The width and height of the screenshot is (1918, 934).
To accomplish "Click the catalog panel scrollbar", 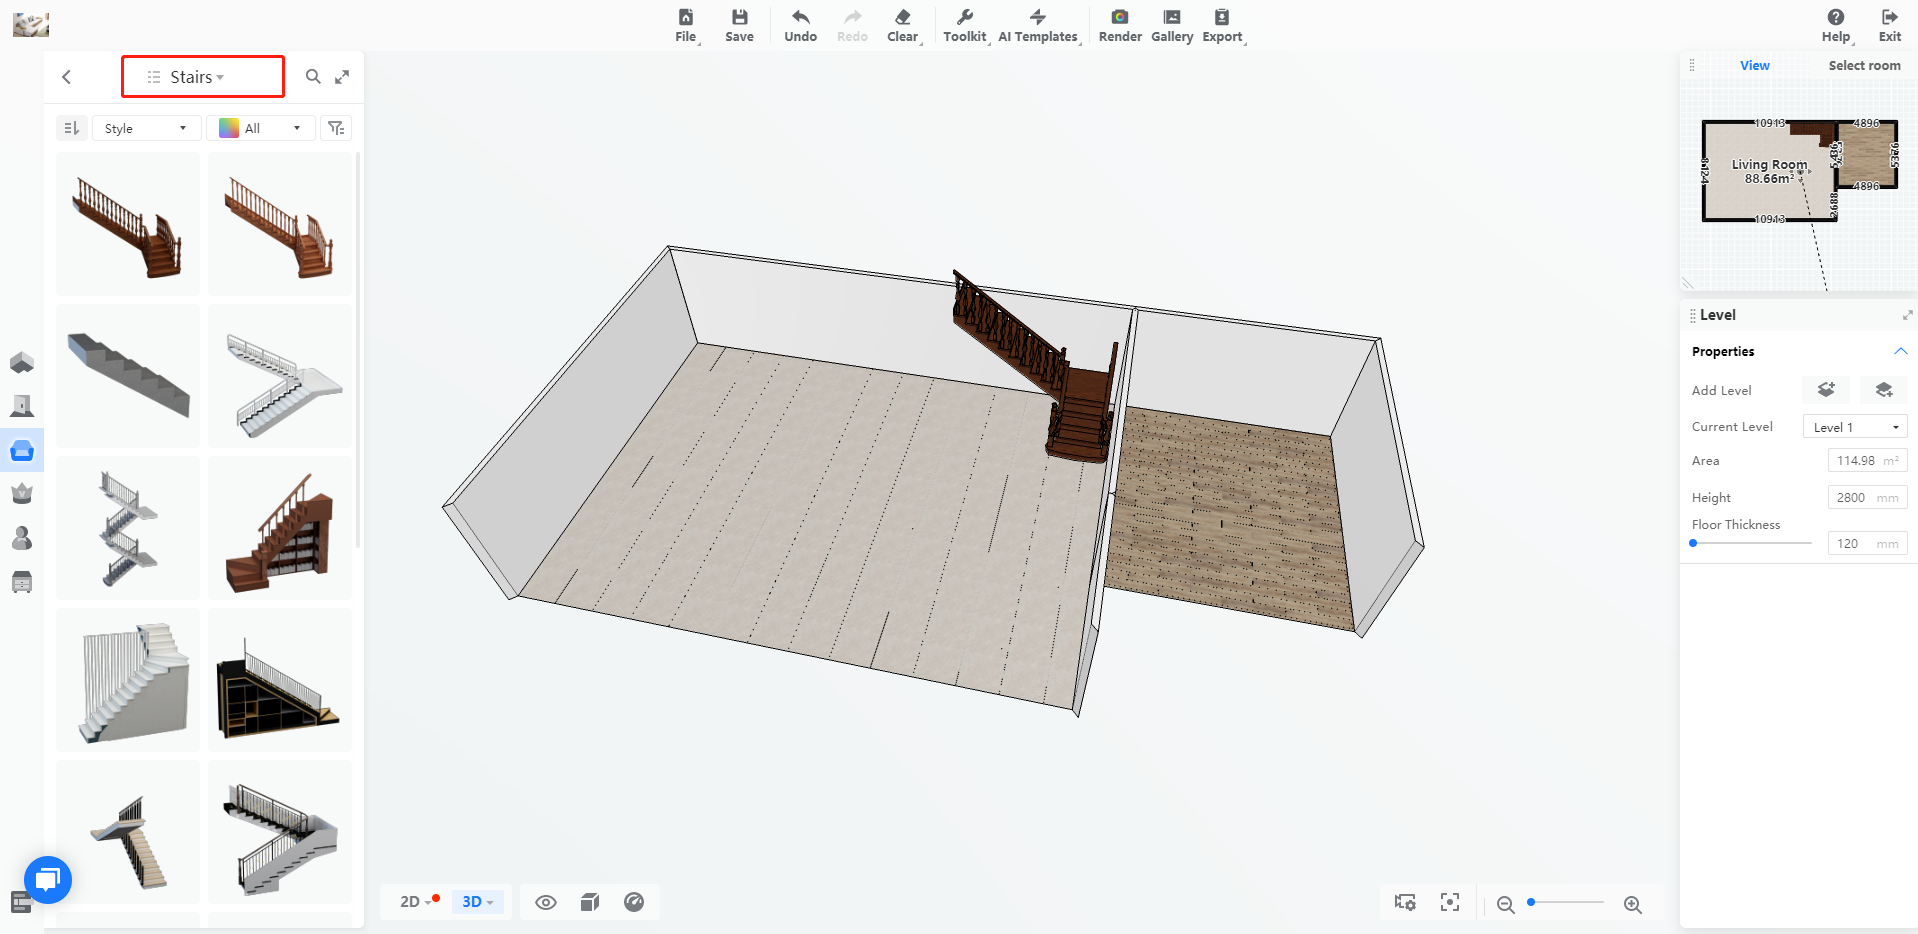I will tap(358, 350).
